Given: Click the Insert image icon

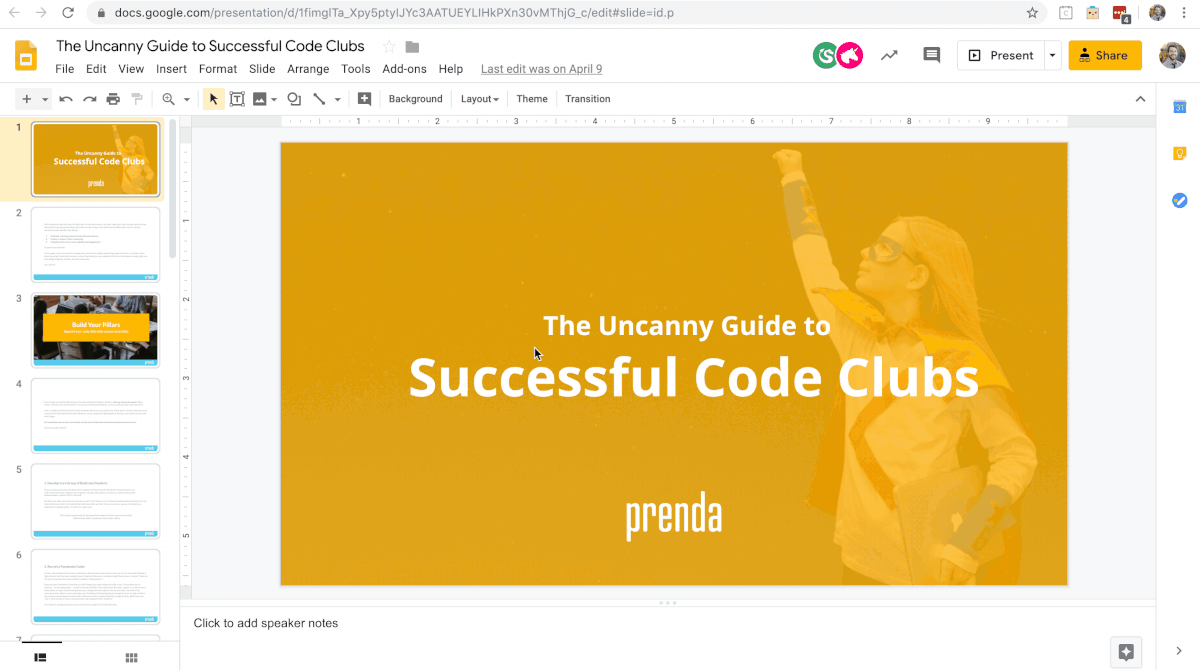Looking at the screenshot, I should [260, 99].
